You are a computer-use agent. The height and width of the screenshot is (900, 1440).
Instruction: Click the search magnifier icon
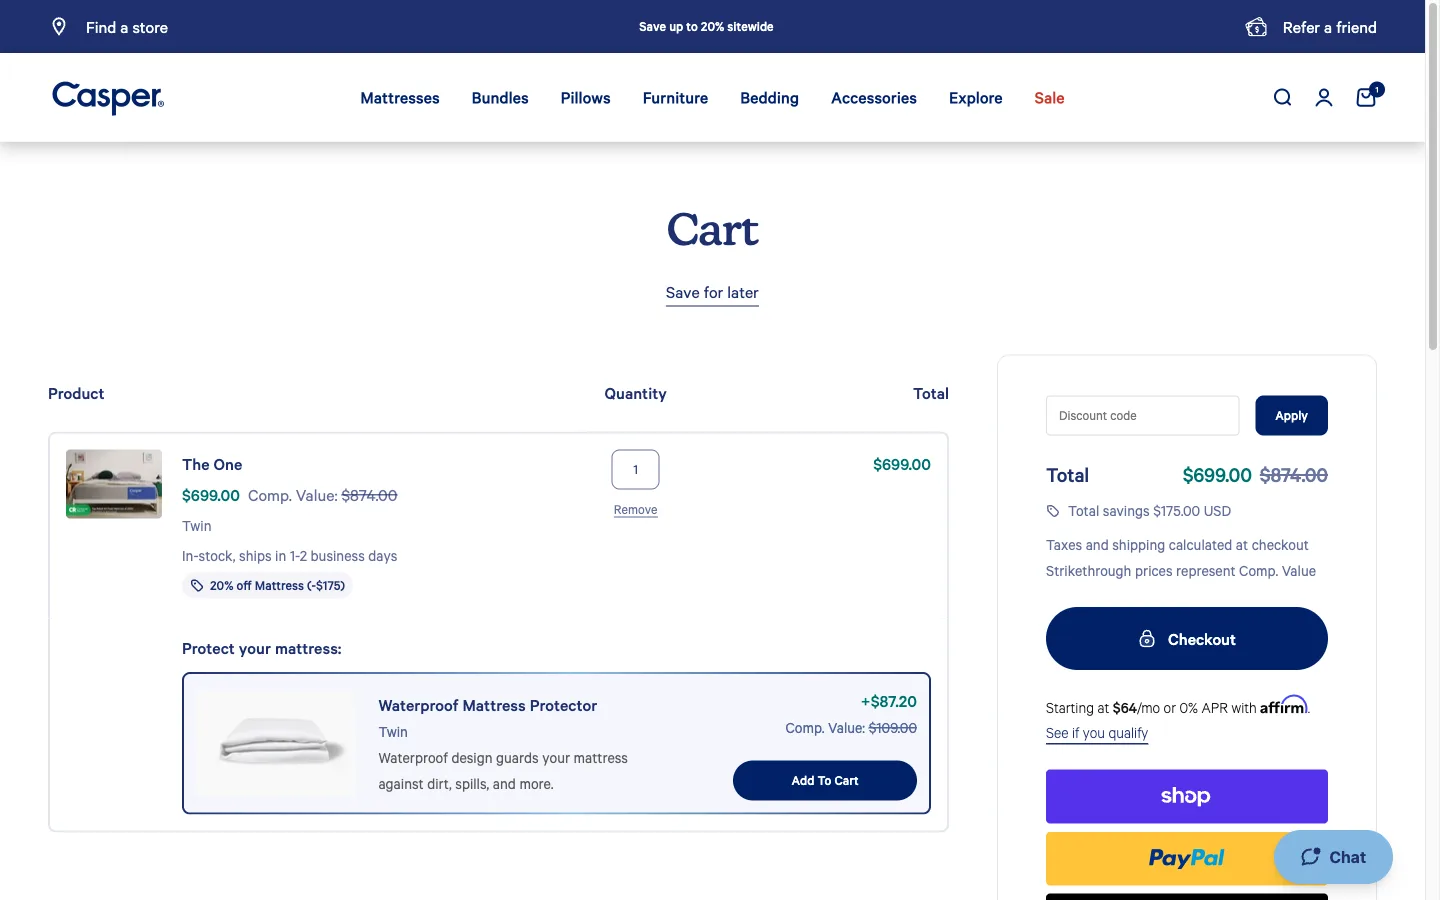pos(1282,97)
